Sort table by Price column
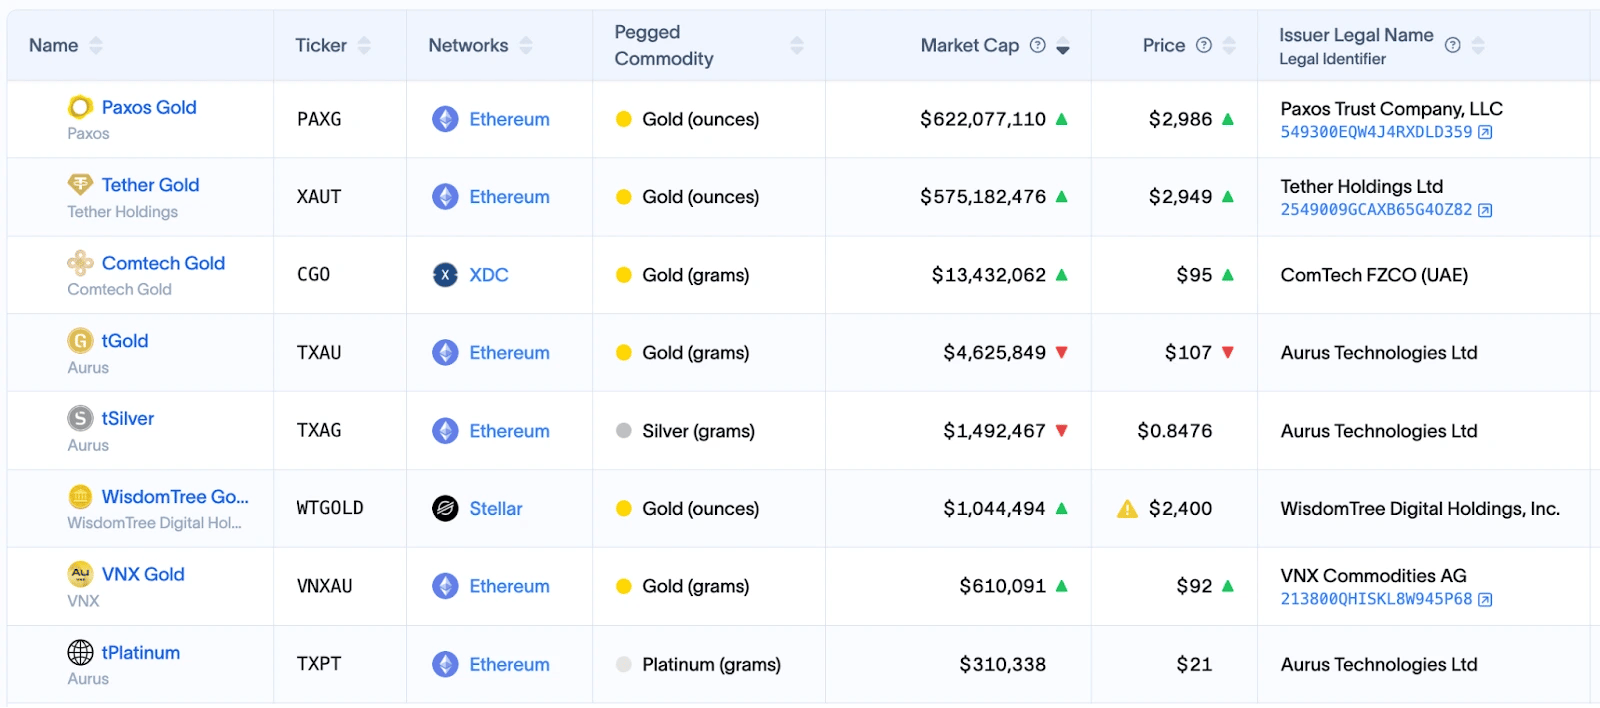Viewport: 1600px width, 708px height. click(x=1229, y=45)
